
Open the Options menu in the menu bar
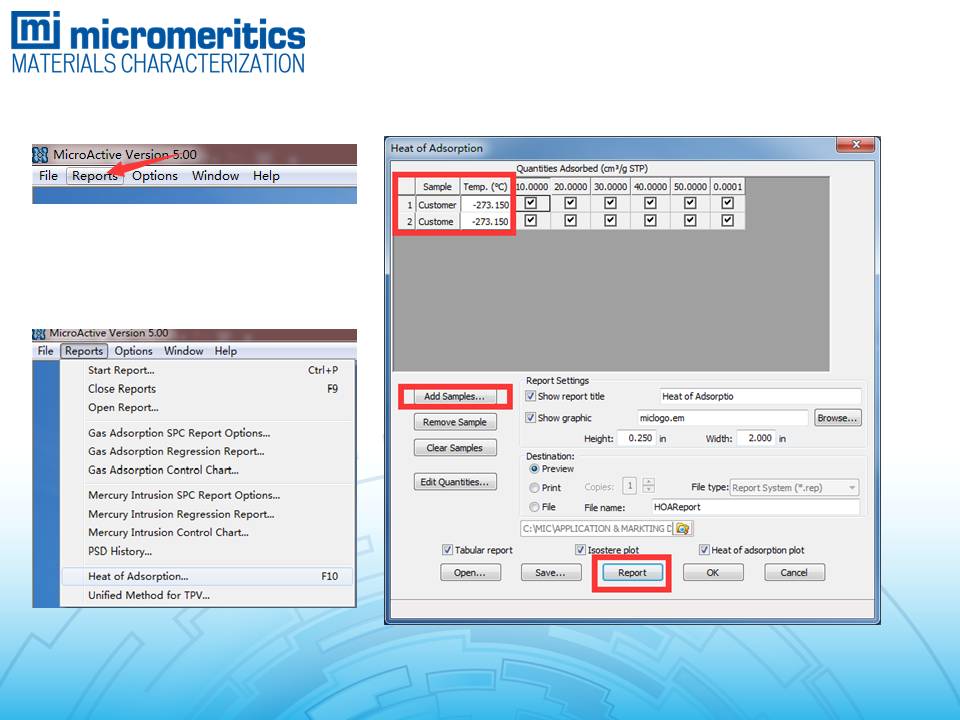[x=155, y=176]
